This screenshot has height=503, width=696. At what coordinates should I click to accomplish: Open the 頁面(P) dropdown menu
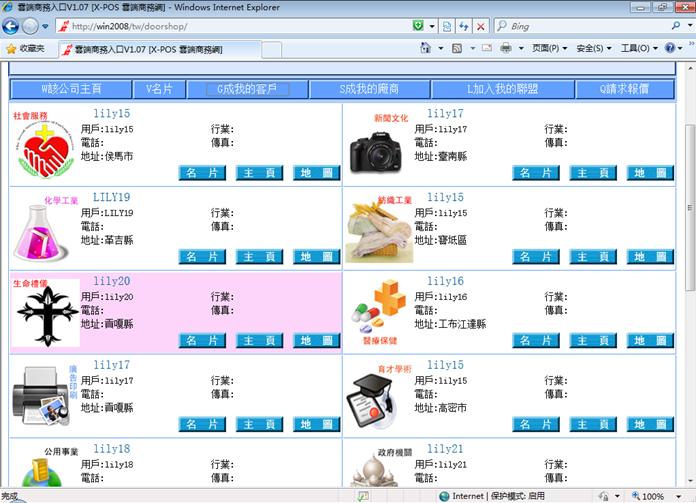click(550, 48)
